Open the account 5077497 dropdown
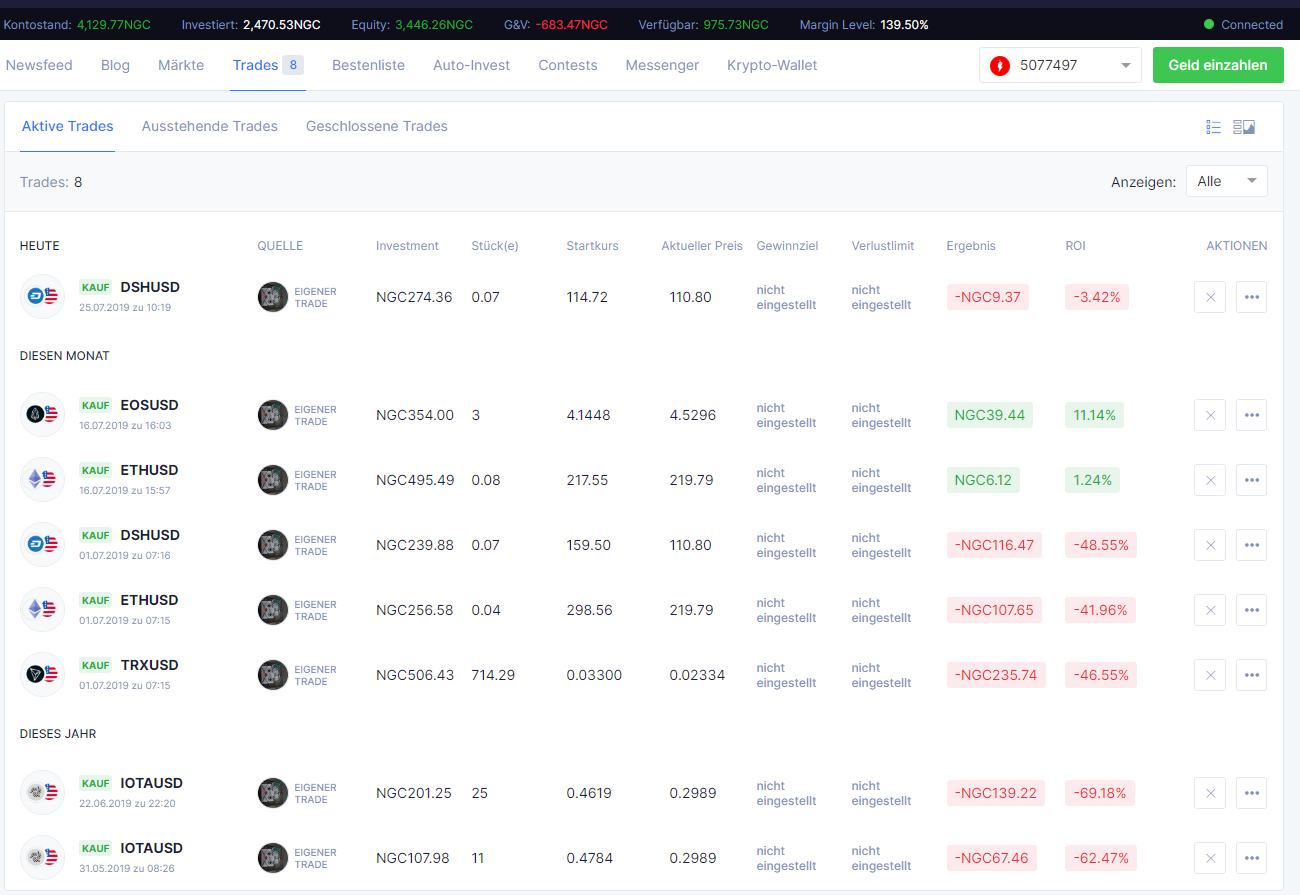The image size is (1300, 895). point(1060,66)
